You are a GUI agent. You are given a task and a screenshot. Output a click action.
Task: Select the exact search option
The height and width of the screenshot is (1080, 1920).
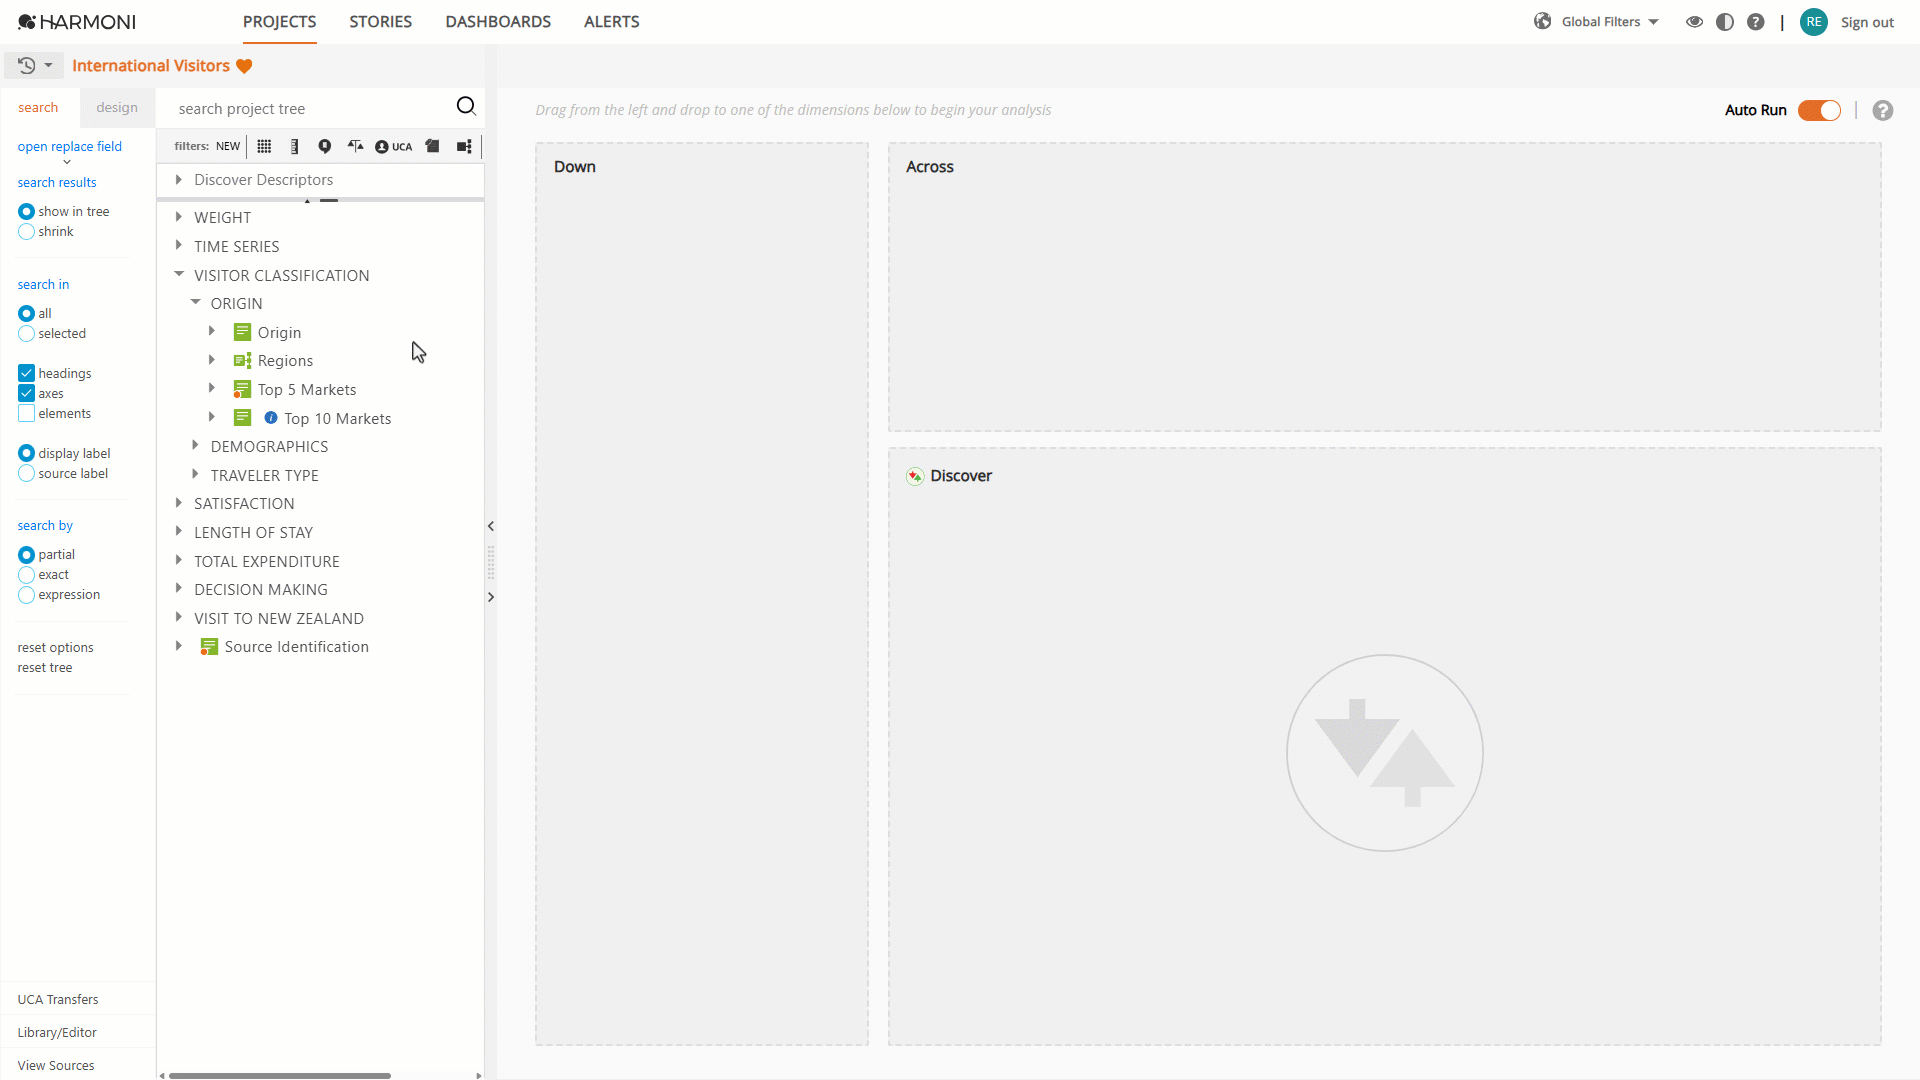[x=27, y=575]
